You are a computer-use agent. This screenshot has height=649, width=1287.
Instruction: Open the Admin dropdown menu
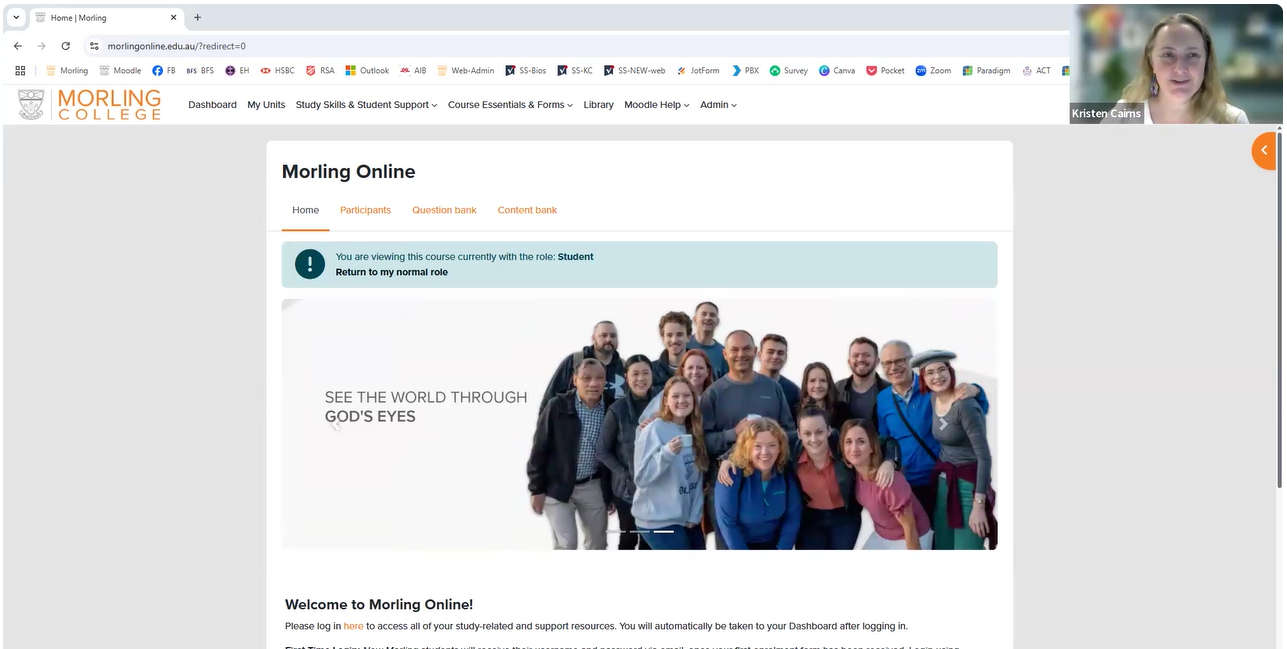click(x=718, y=105)
